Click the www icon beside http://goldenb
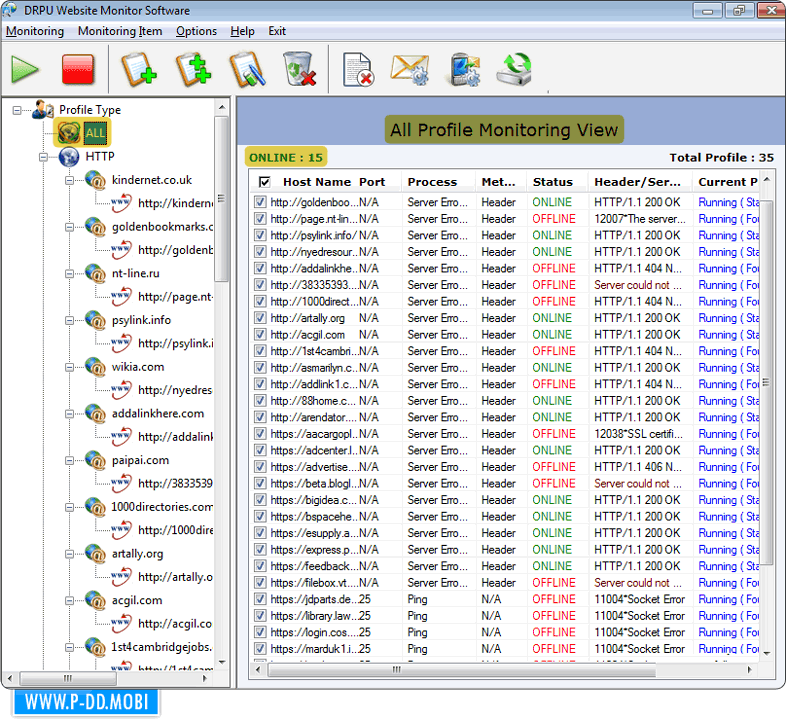The image size is (786, 720). [121, 250]
